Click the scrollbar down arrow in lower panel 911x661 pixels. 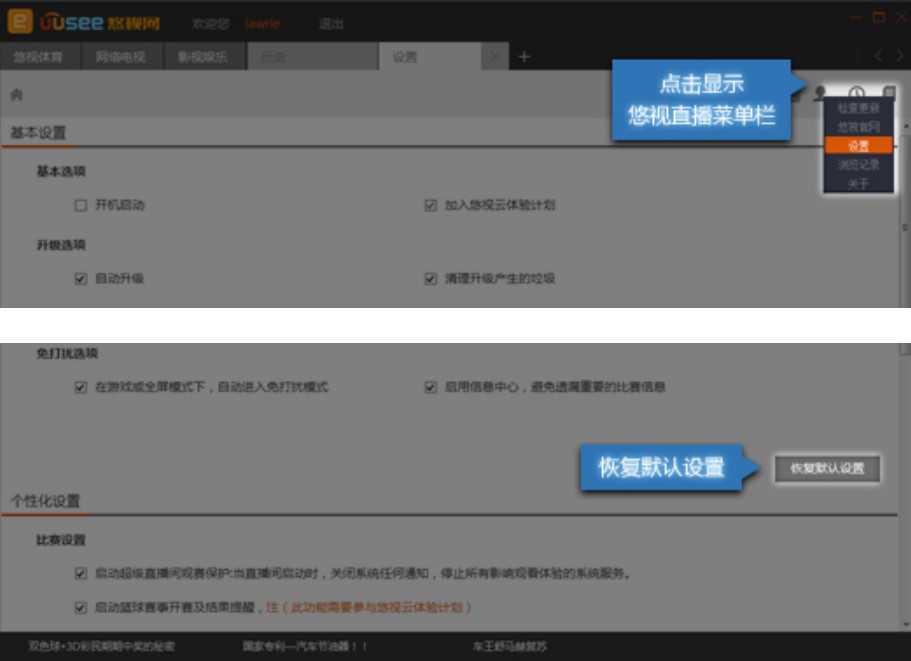(906, 624)
